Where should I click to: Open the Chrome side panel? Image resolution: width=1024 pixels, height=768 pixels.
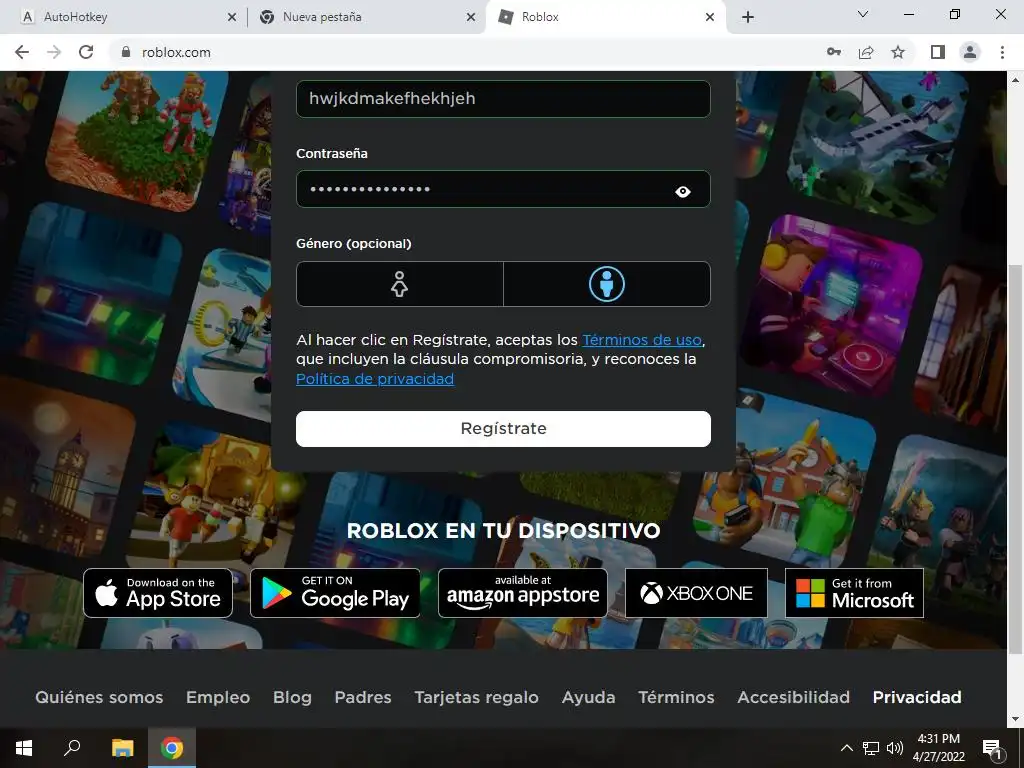[938, 52]
